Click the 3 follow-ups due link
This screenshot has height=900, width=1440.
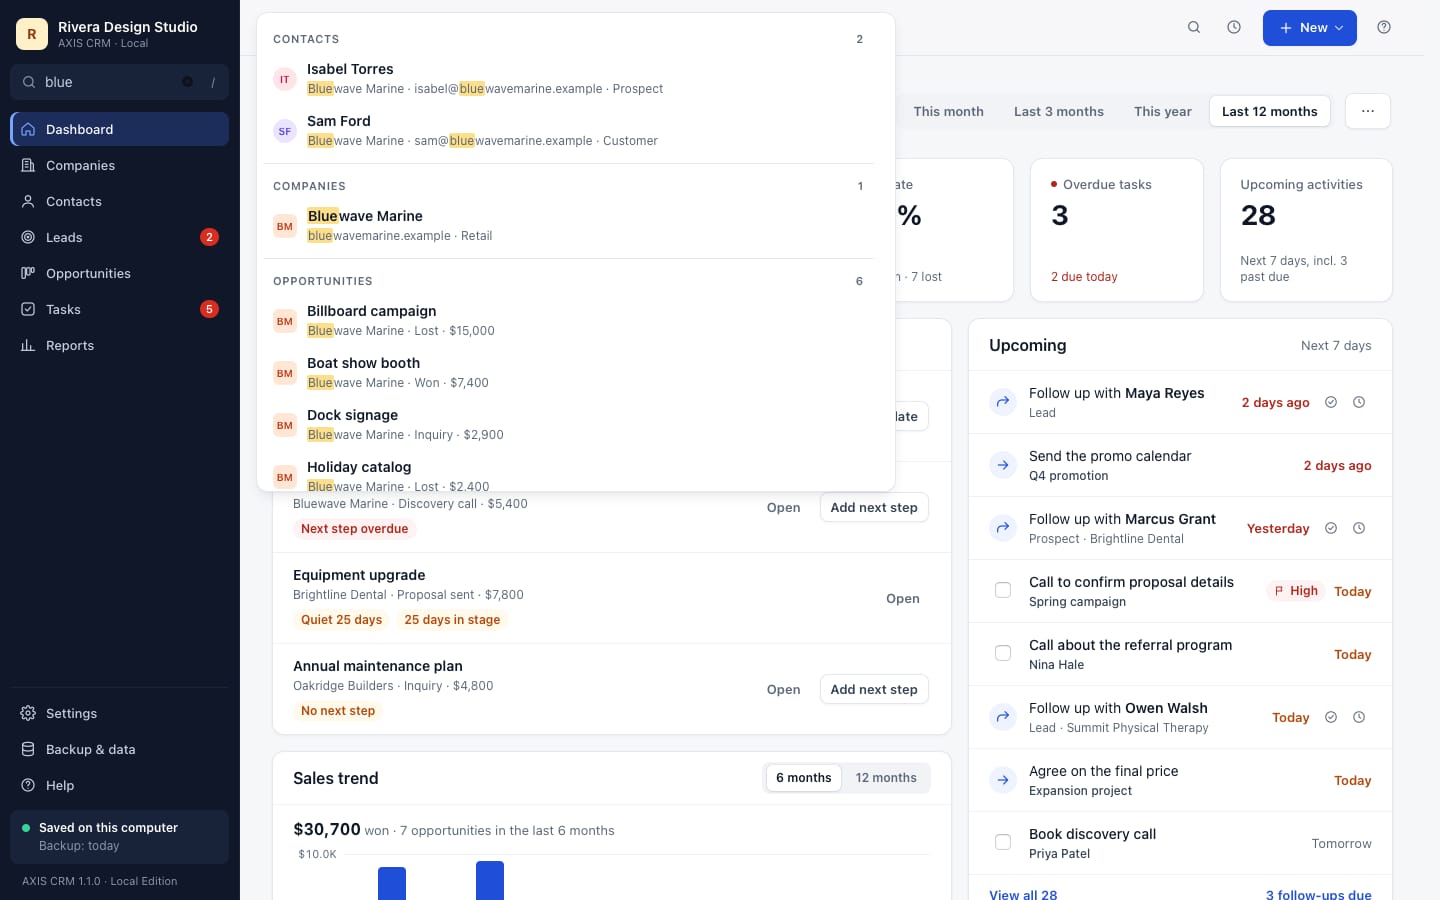pos(1318,894)
